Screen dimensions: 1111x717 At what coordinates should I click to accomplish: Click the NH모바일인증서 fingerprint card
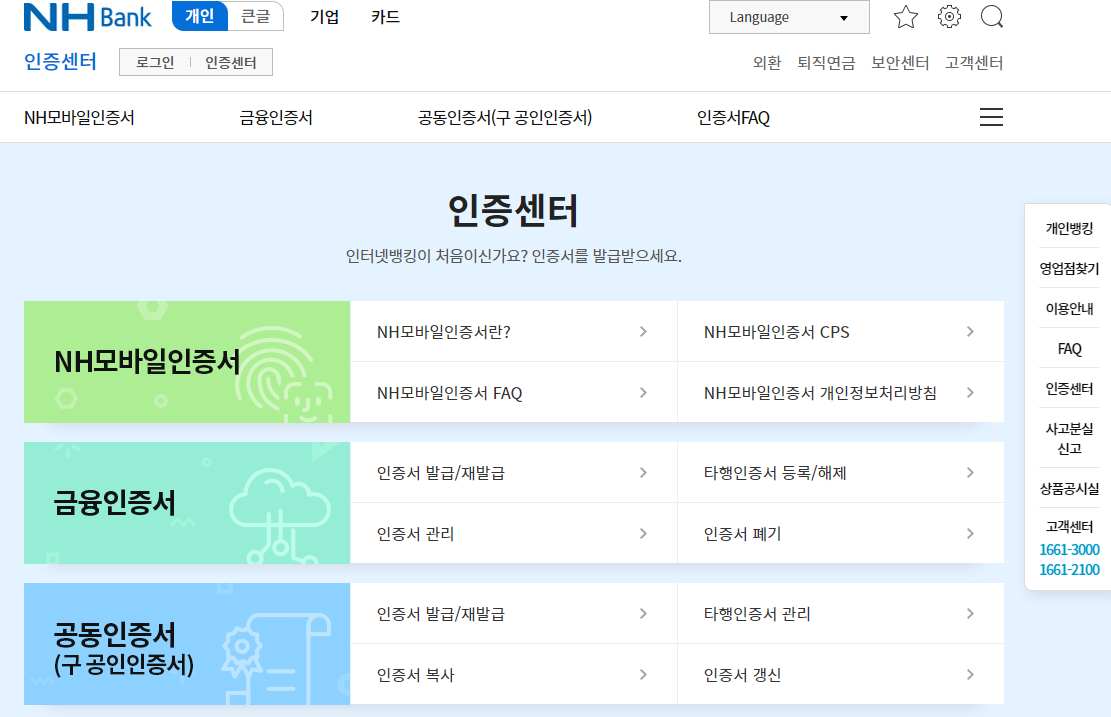(x=187, y=362)
